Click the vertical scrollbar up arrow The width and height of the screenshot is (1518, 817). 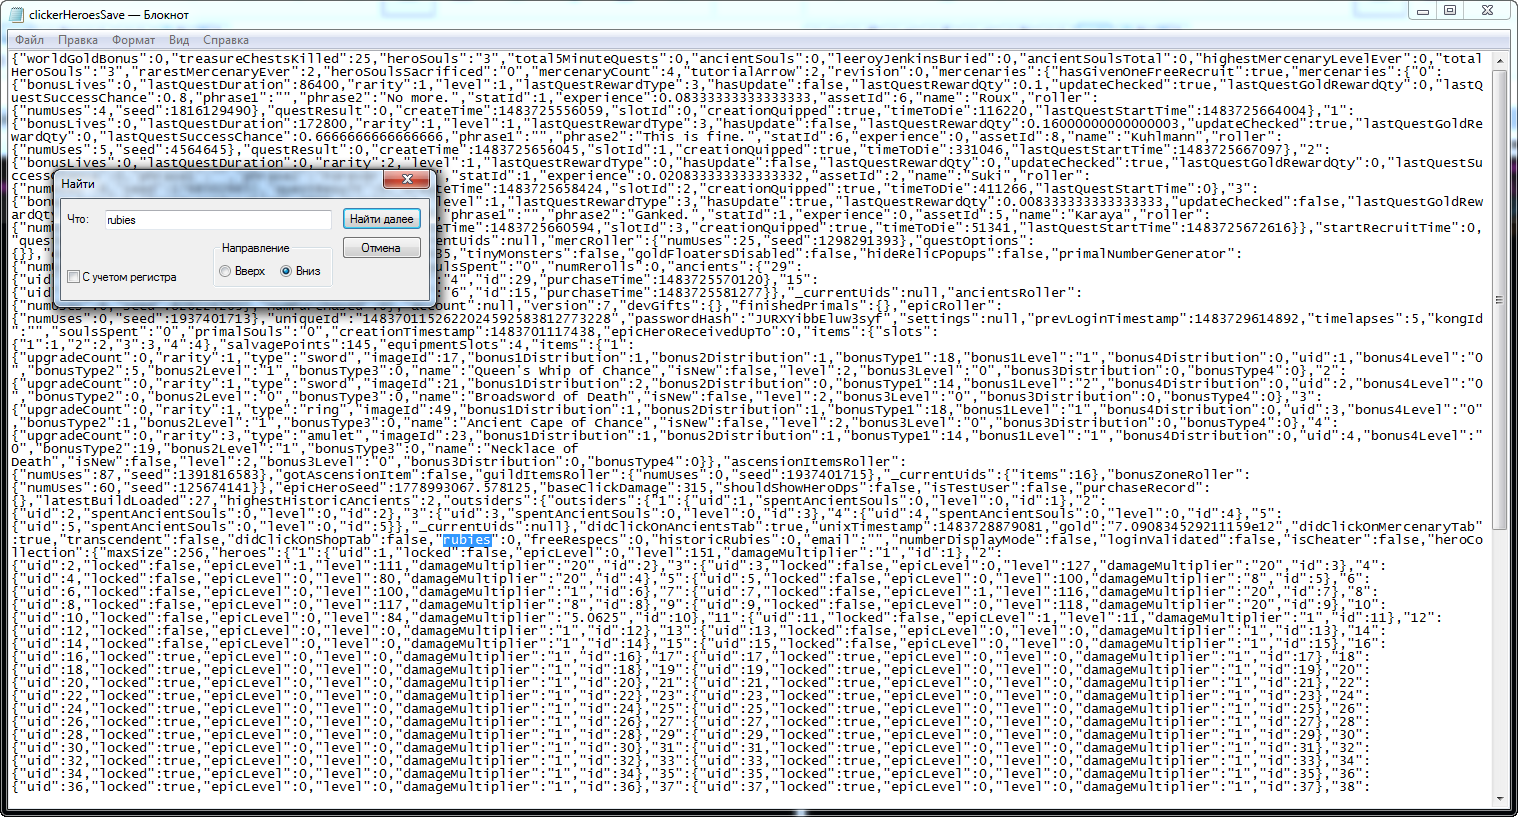[x=1501, y=61]
